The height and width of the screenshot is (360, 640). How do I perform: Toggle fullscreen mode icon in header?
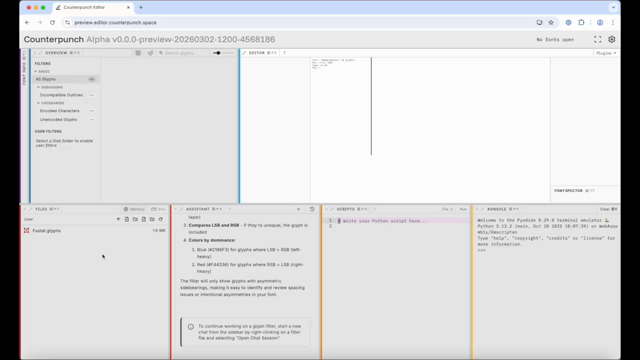coord(598,40)
